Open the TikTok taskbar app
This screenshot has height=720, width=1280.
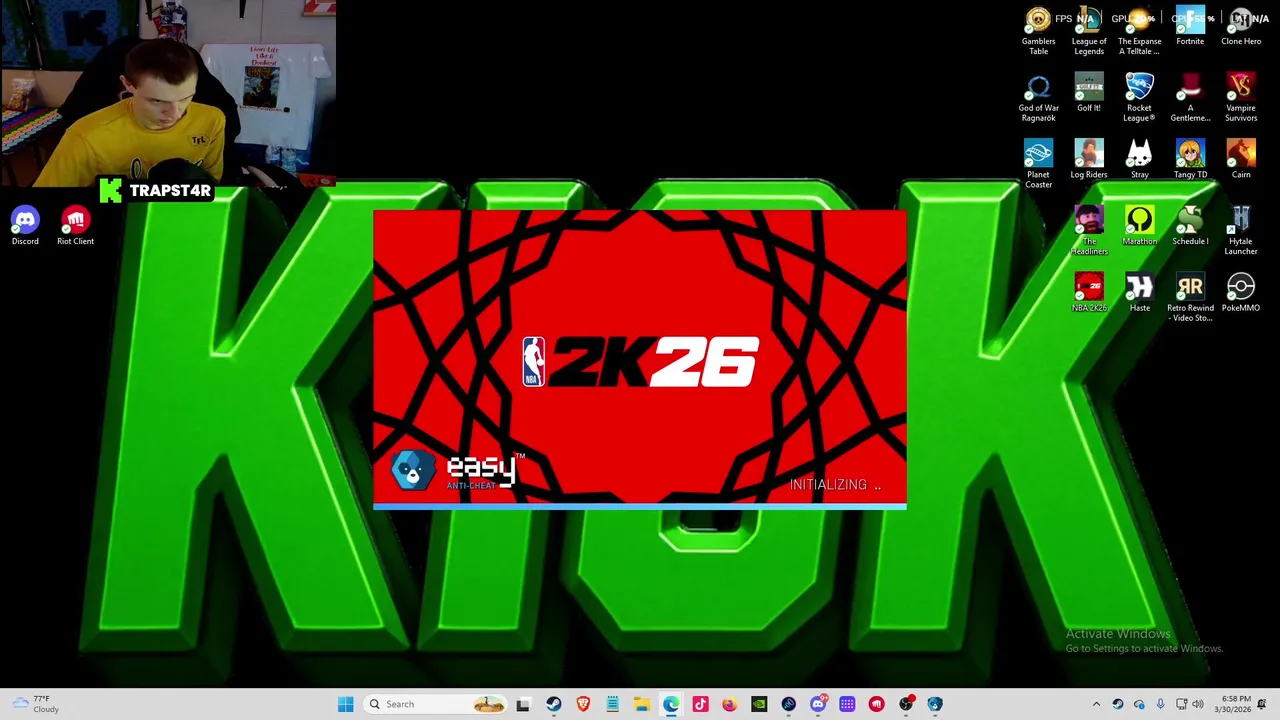click(700, 704)
